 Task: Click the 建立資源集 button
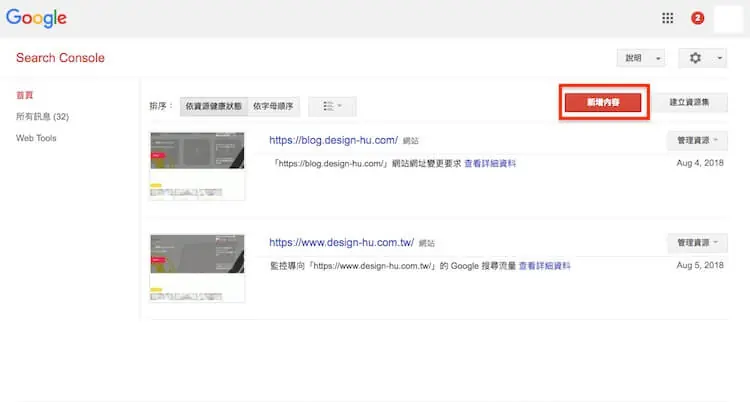[689, 102]
